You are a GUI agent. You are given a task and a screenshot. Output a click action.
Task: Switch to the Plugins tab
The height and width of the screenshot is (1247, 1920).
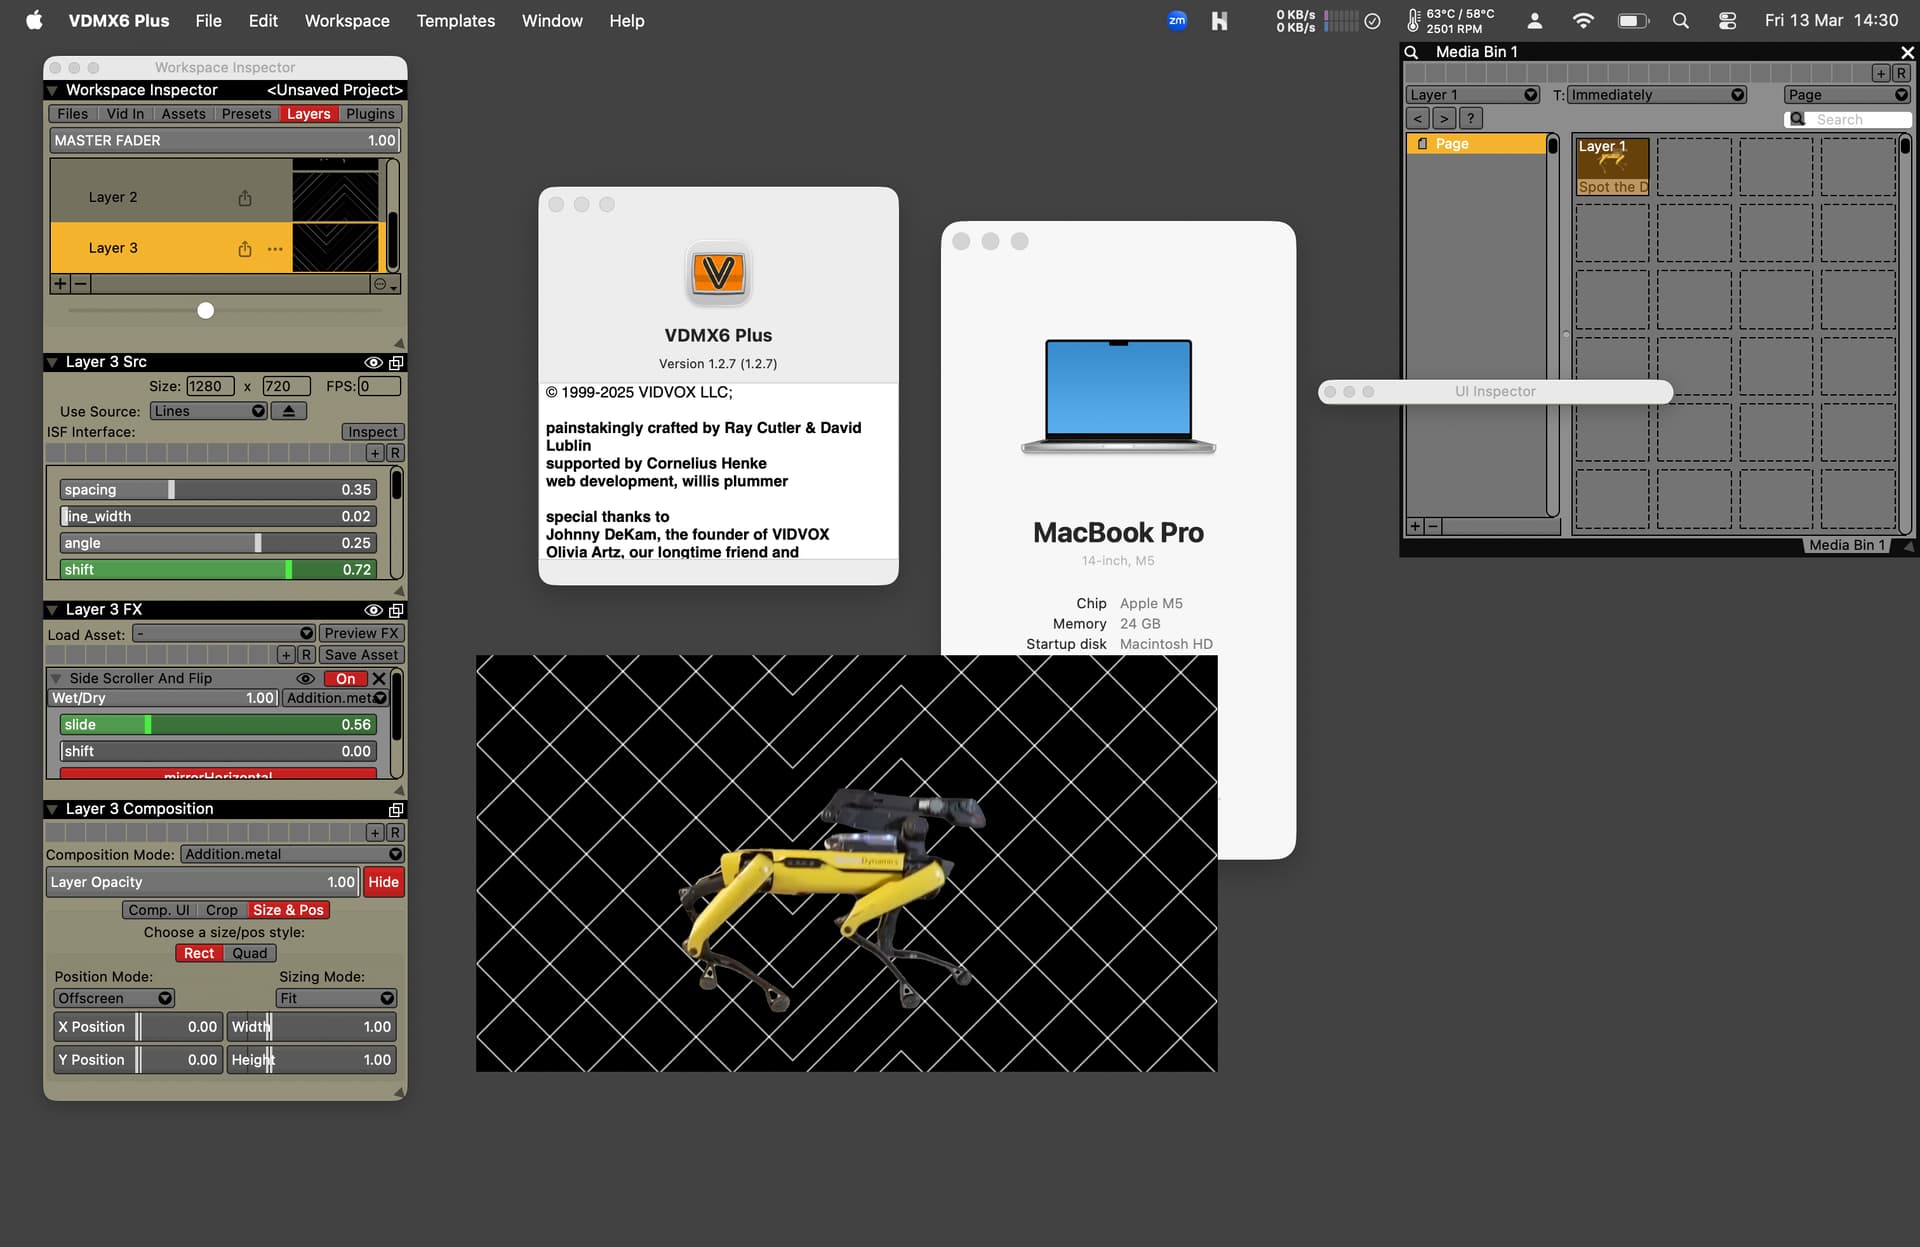(x=370, y=114)
